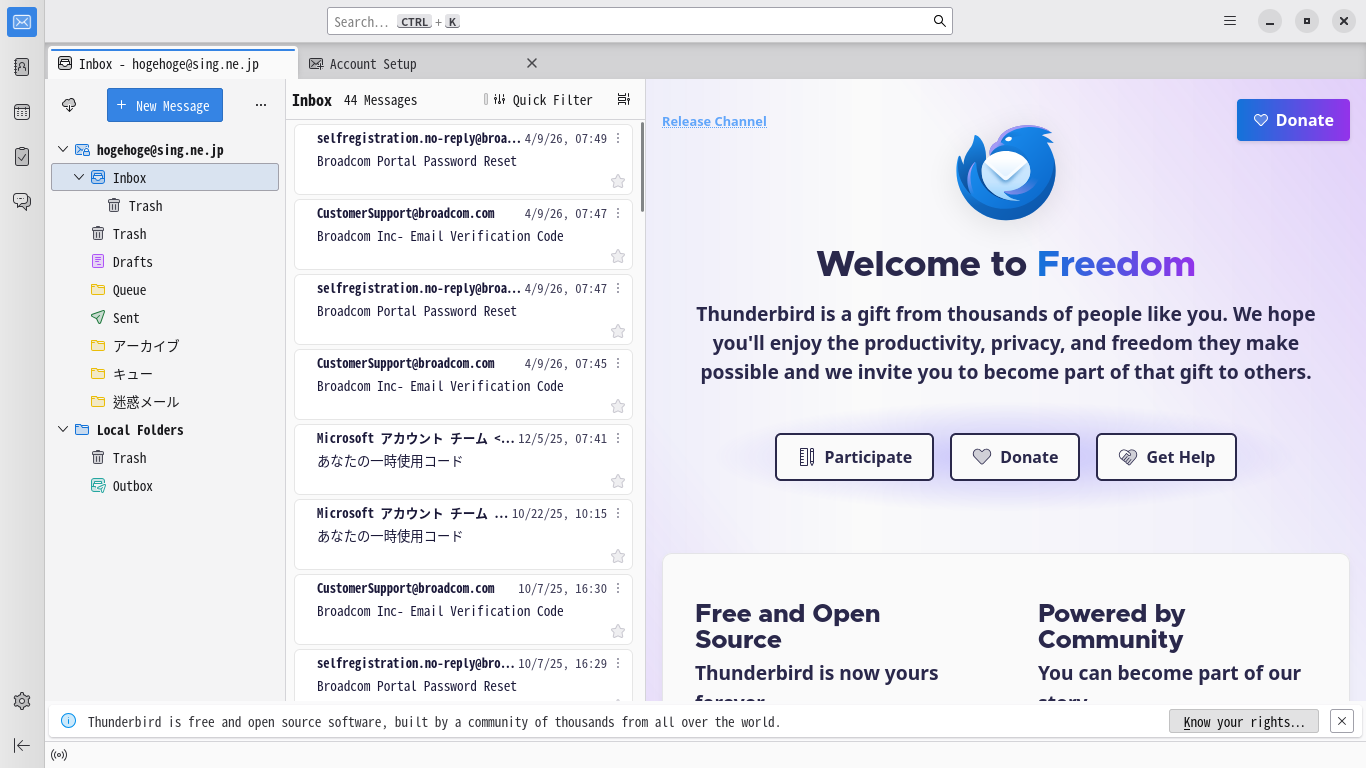The width and height of the screenshot is (1366, 768).
Task: Open folder pane options menu (three dots)
Action: tap(261, 105)
